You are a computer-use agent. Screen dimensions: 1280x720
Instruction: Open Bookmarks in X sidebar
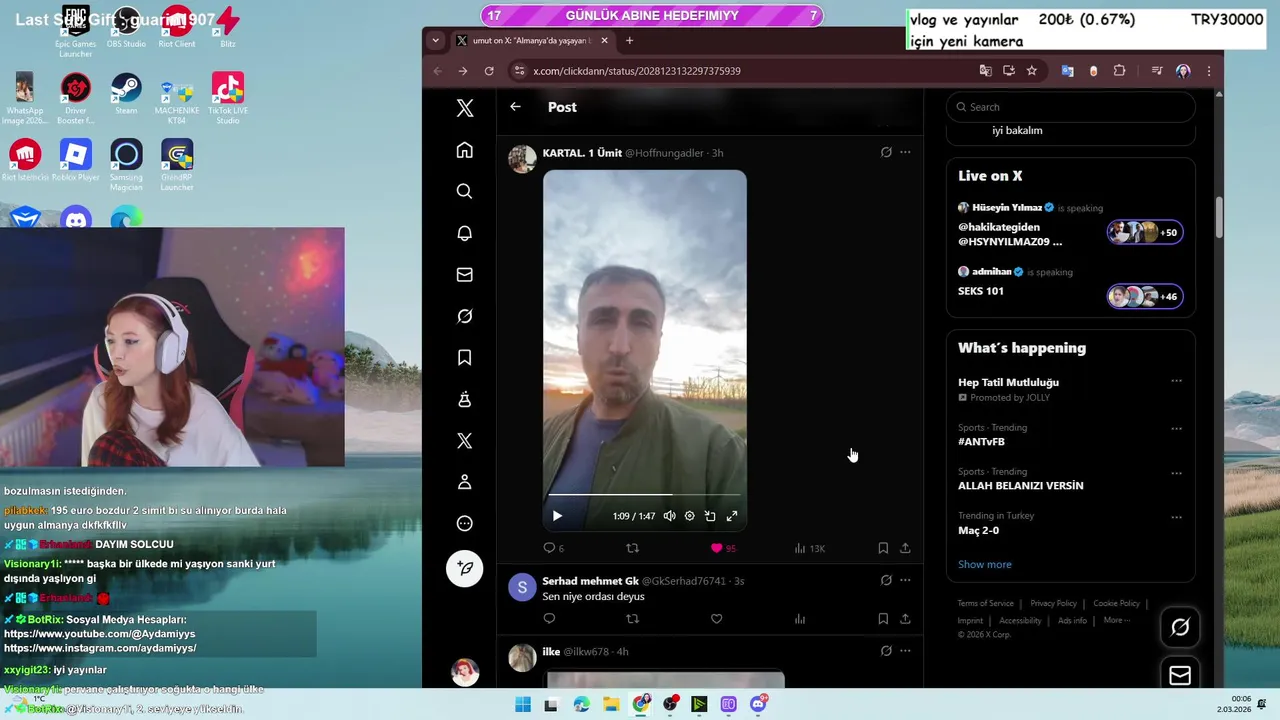[464, 357]
